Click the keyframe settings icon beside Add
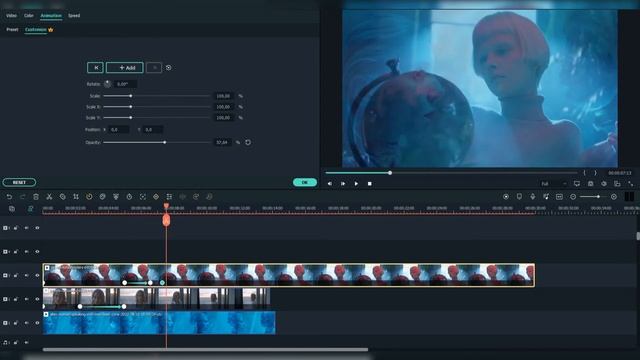The width and height of the screenshot is (640, 360). click(169, 68)
